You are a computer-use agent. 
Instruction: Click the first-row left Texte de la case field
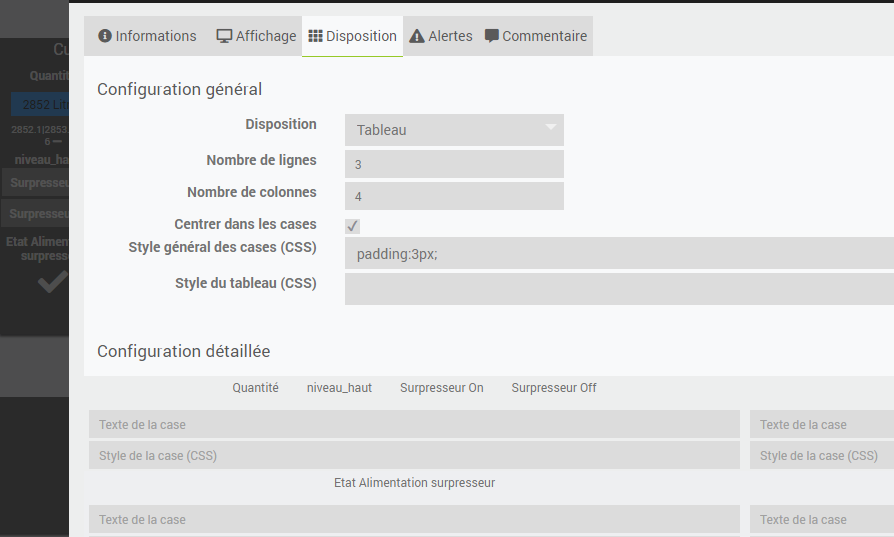(x=415, y=424)
